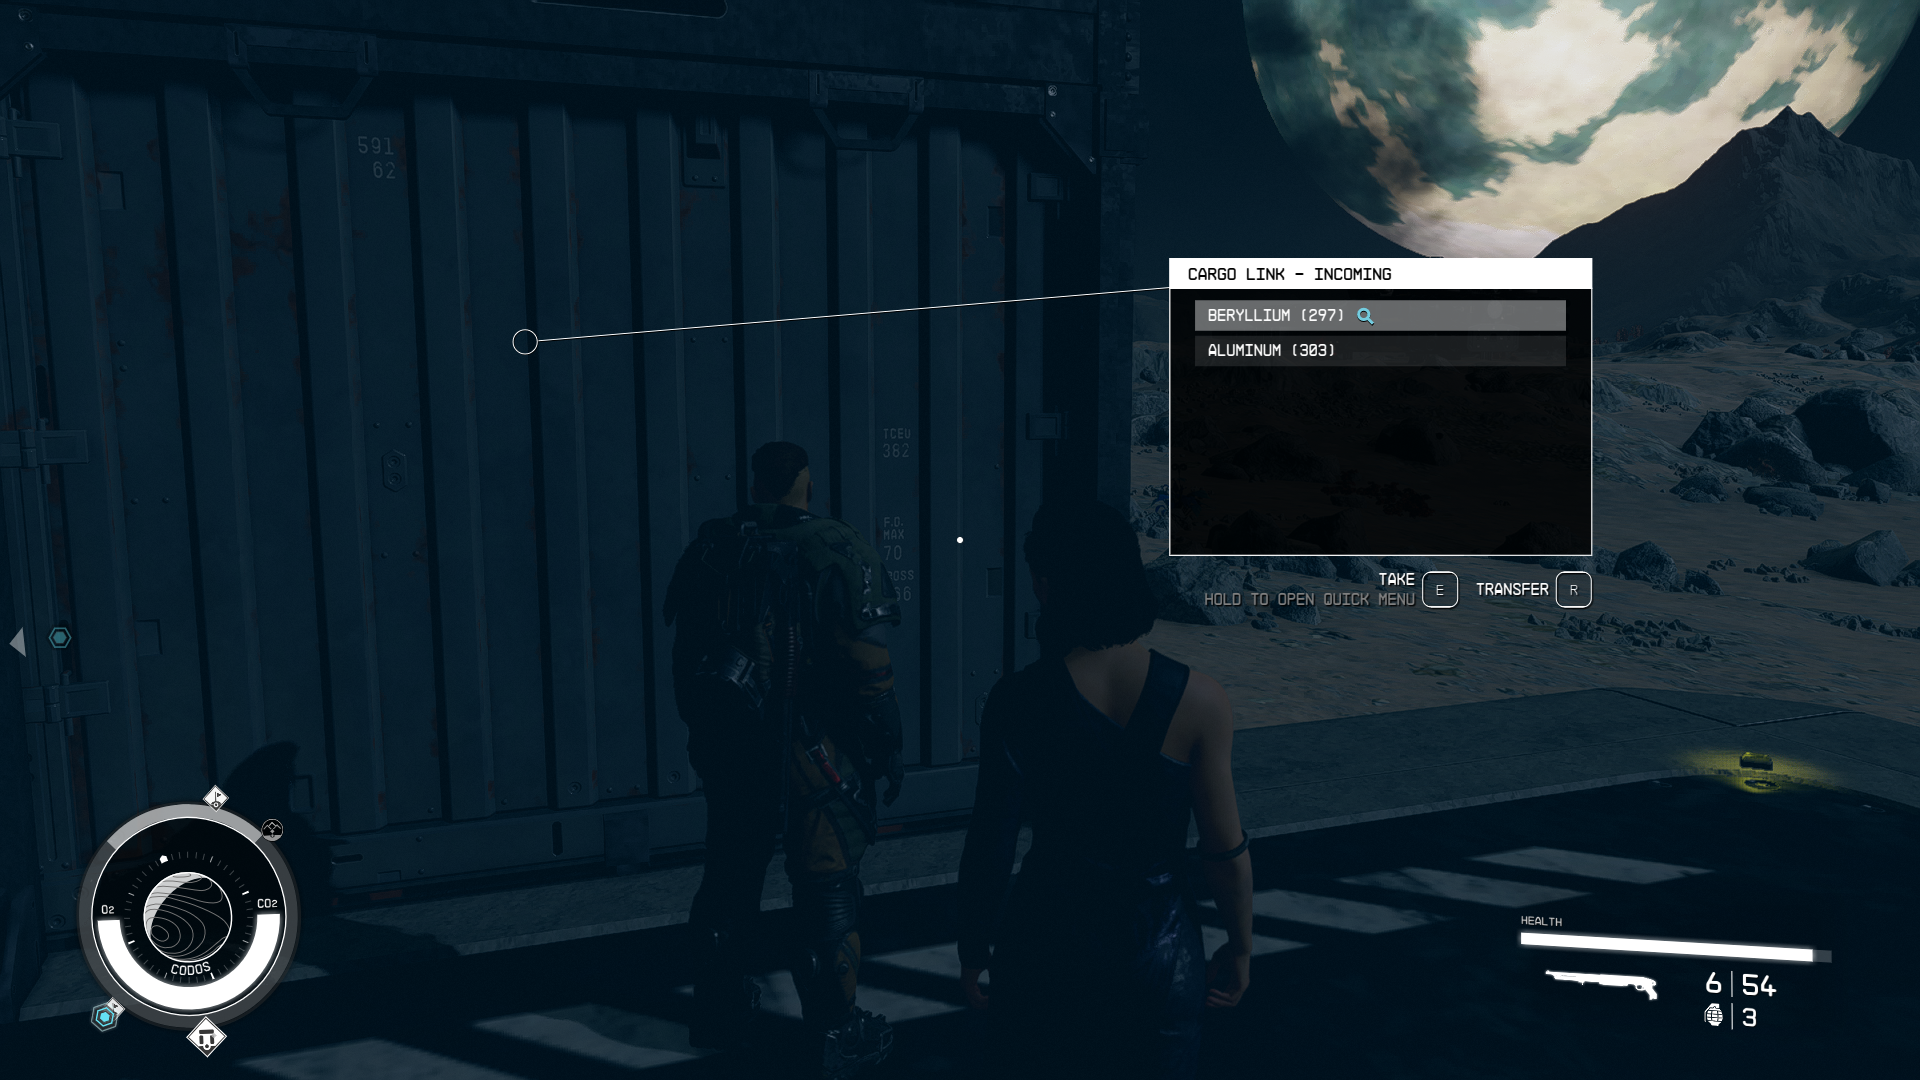
Task: Click the search icon next to Beryllium
Action: point(1365,314)
